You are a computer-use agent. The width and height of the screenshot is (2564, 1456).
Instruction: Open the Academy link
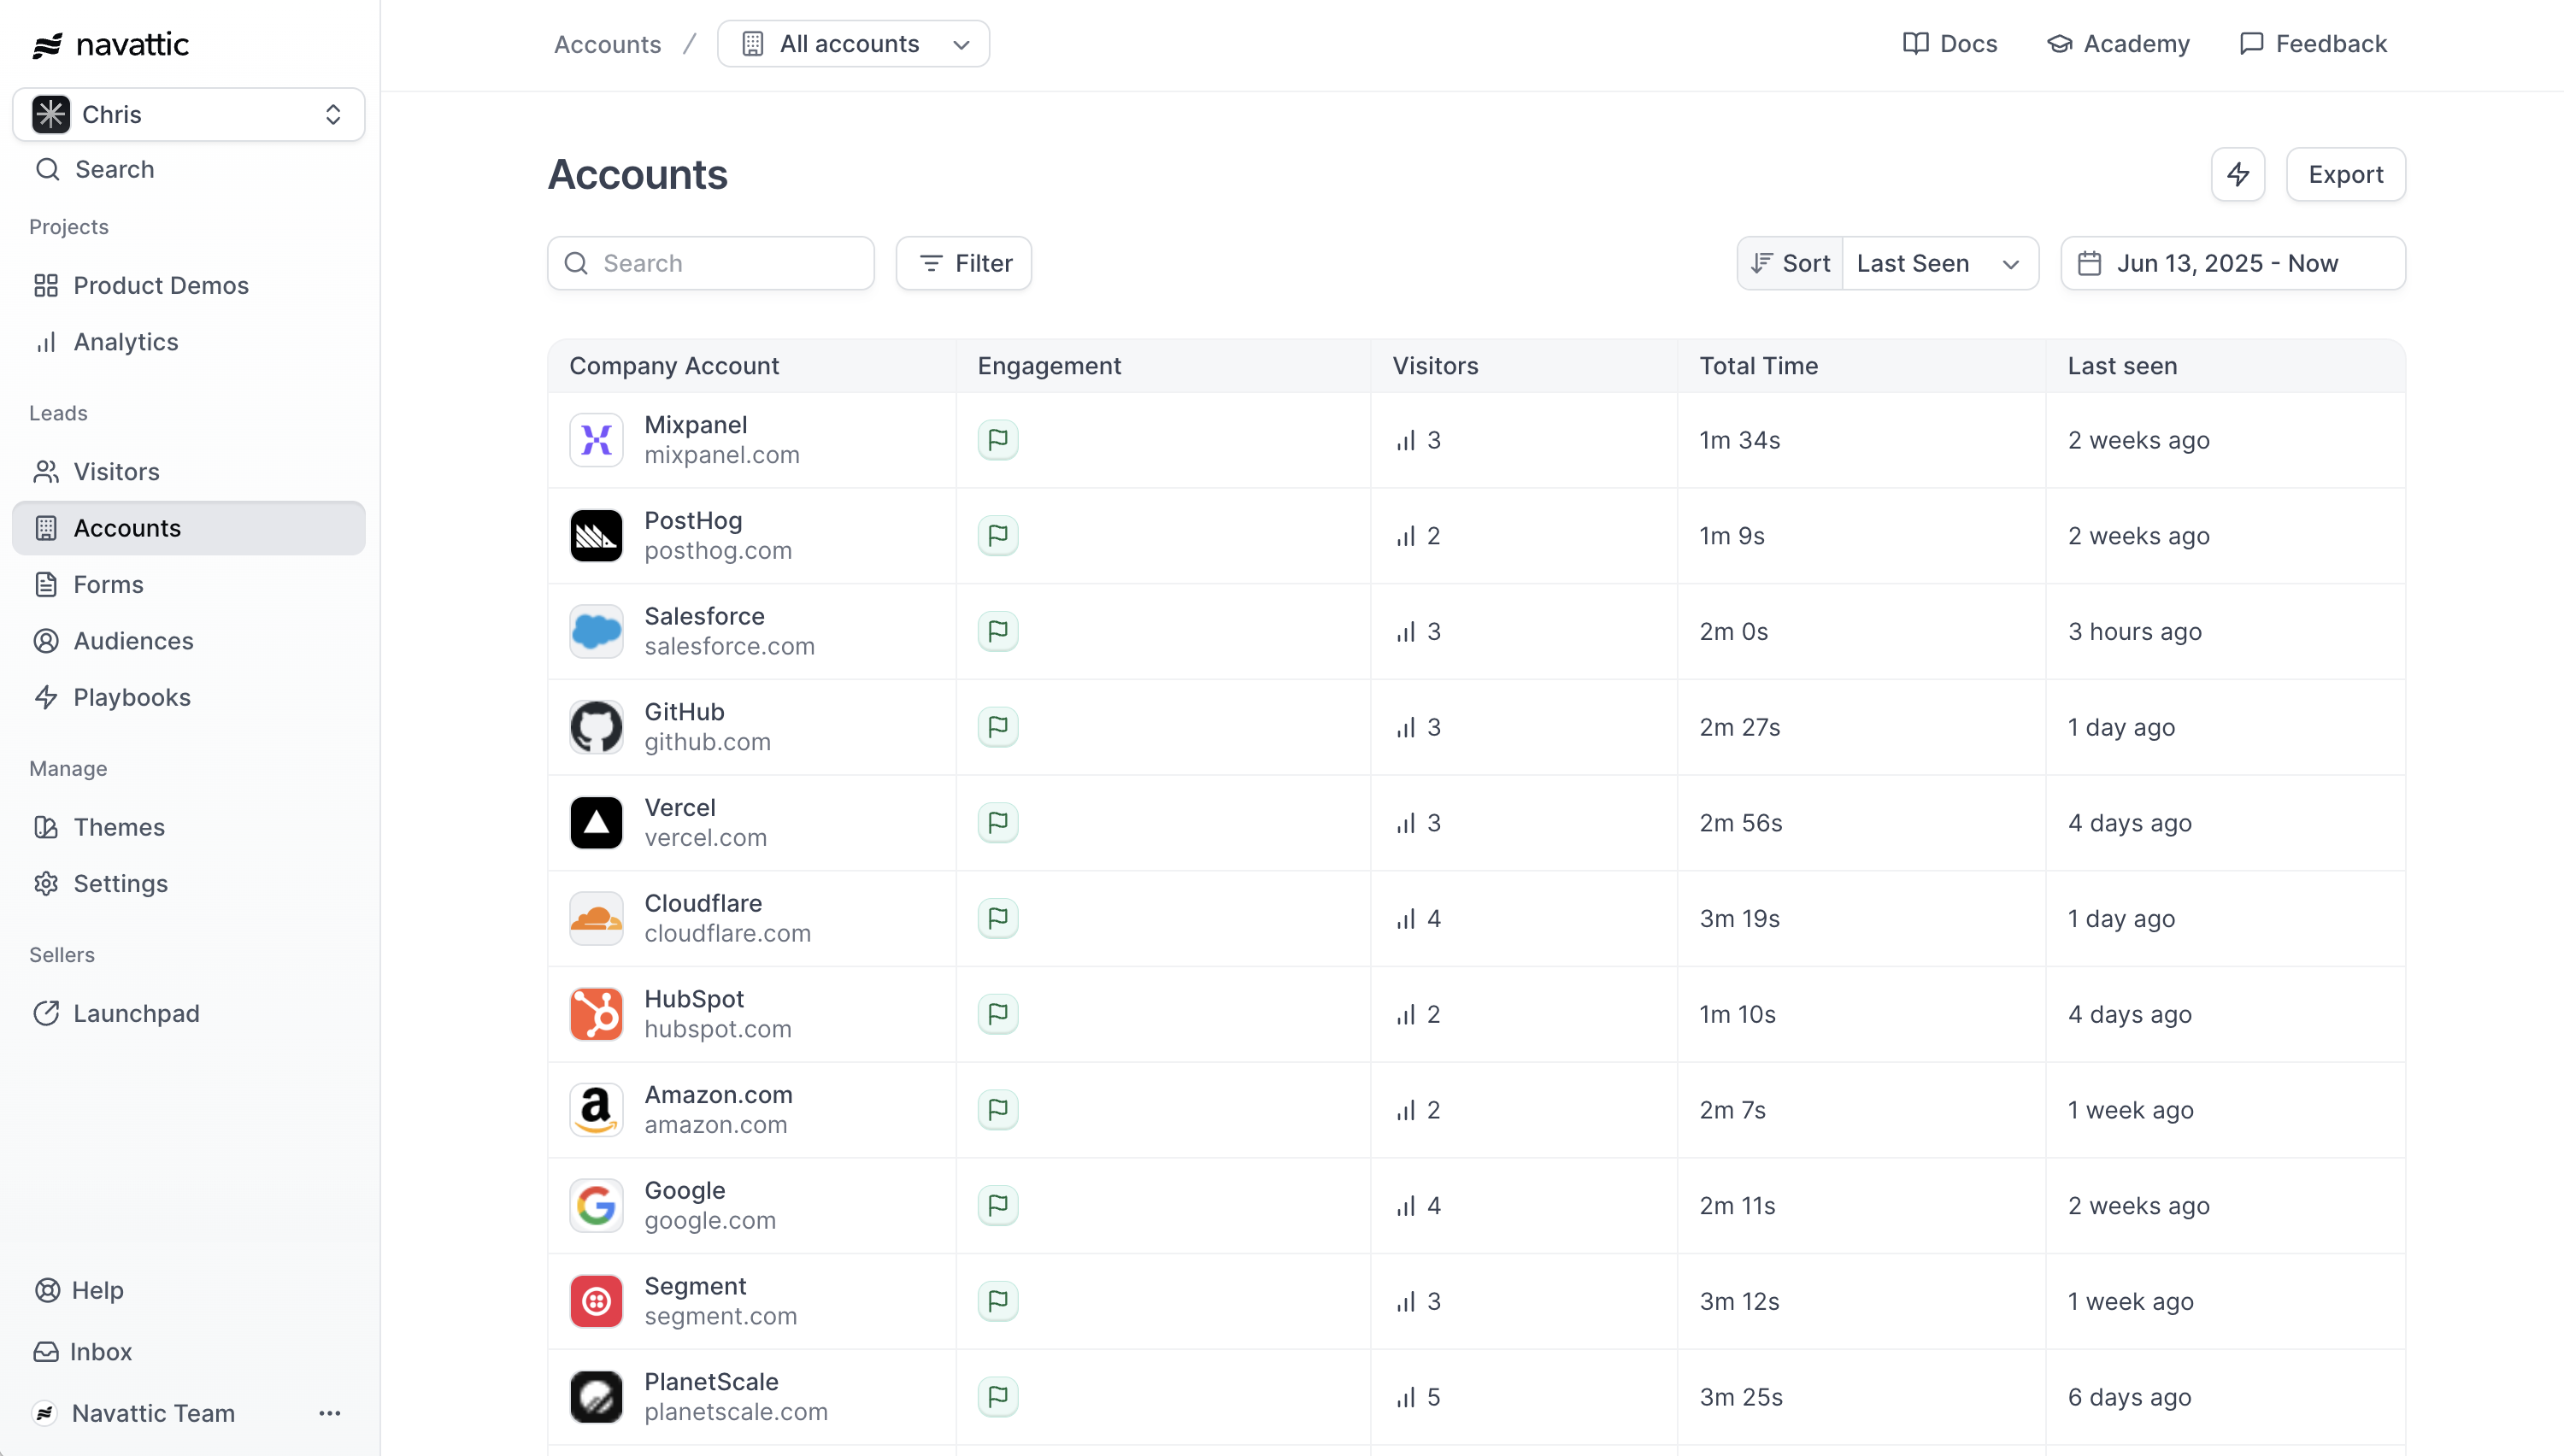tap(2118, 44)
